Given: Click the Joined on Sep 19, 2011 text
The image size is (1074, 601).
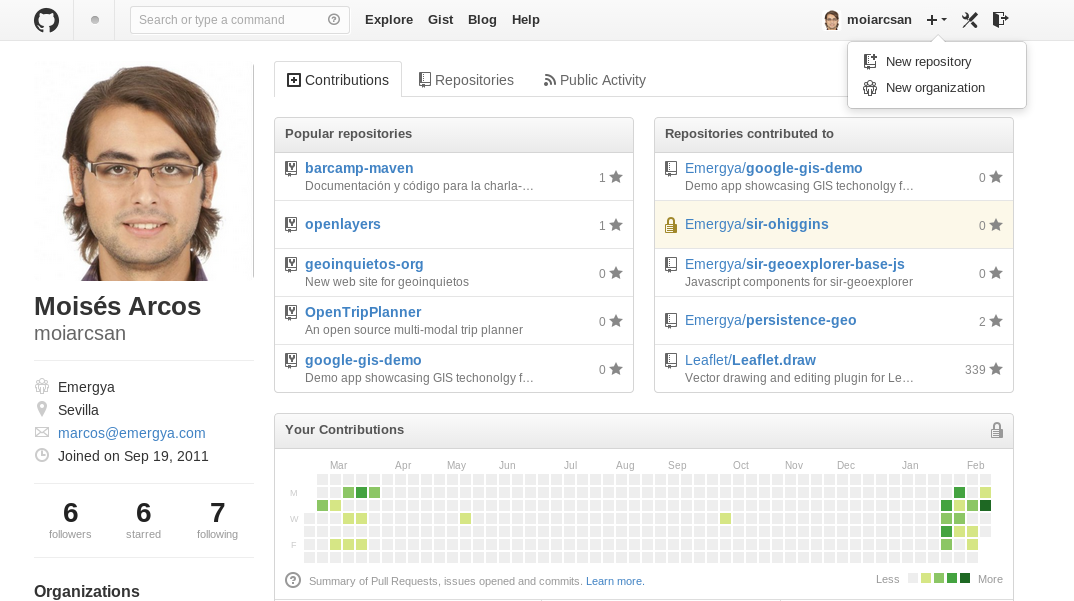Looking at the screenshot, I should [133, 456].
